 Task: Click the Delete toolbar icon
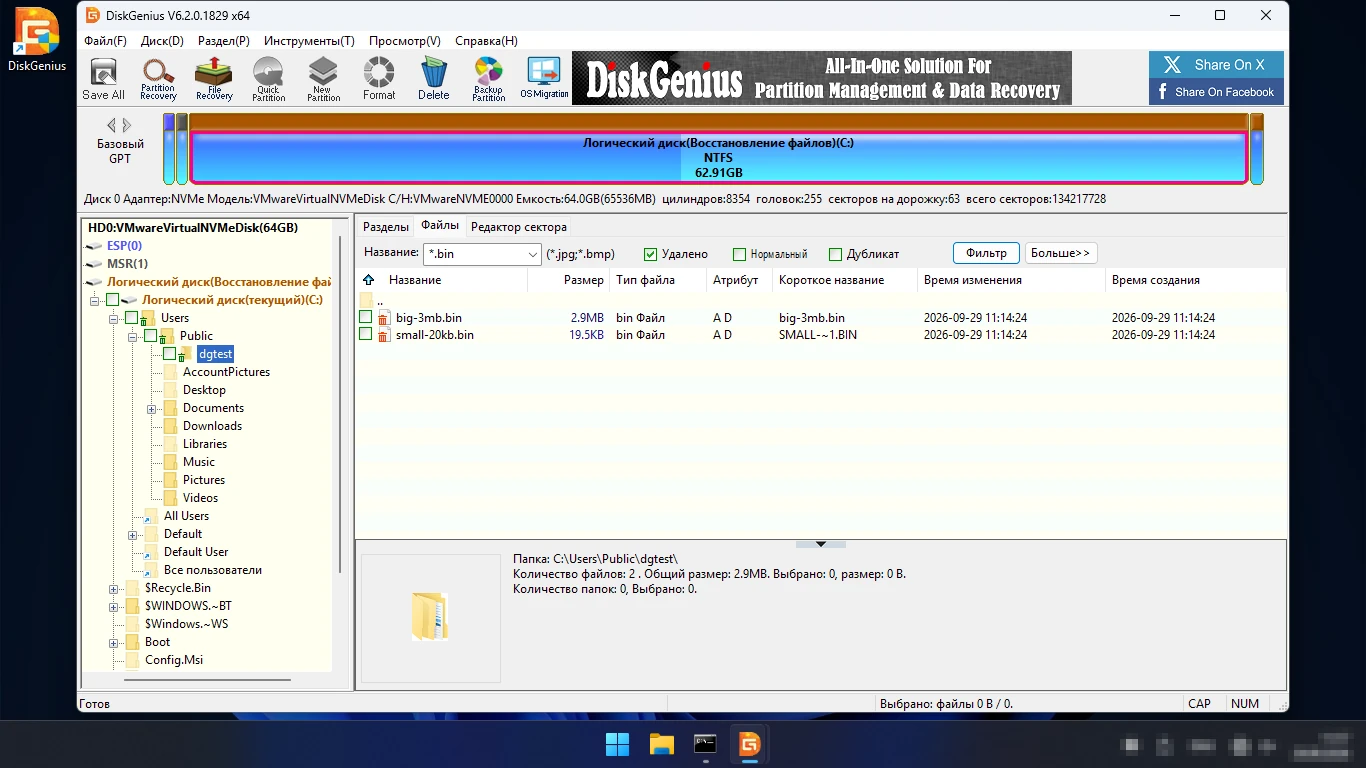click(x=433, y=78)
